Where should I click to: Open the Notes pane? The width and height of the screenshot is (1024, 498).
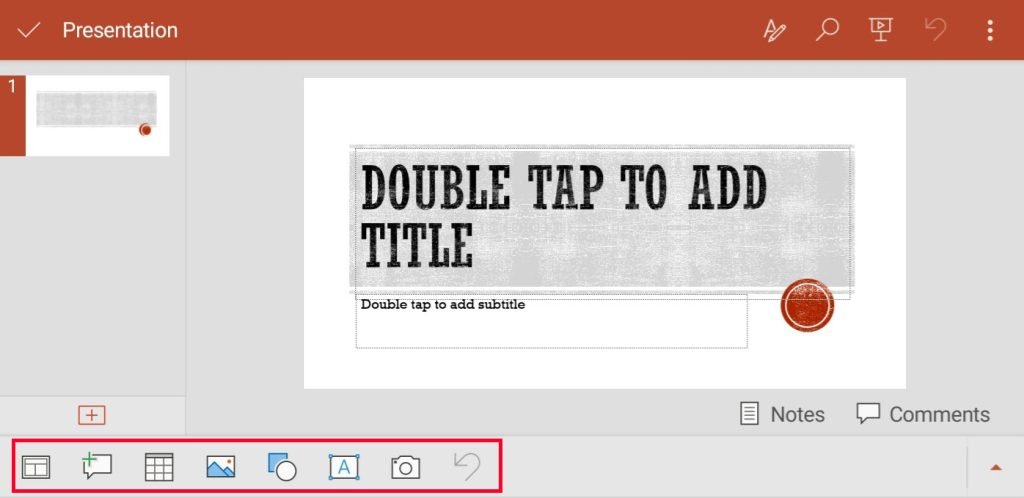coord(782,414)
